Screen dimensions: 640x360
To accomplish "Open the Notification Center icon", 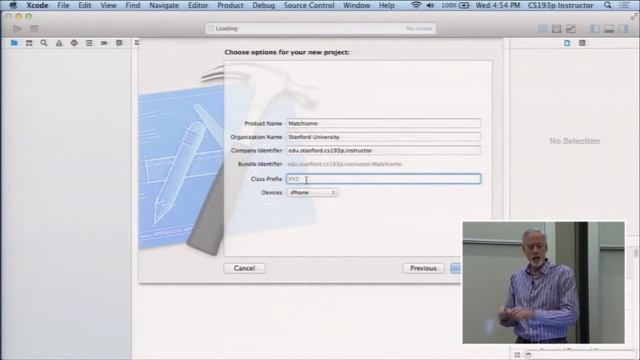I will tap(624, 5).
